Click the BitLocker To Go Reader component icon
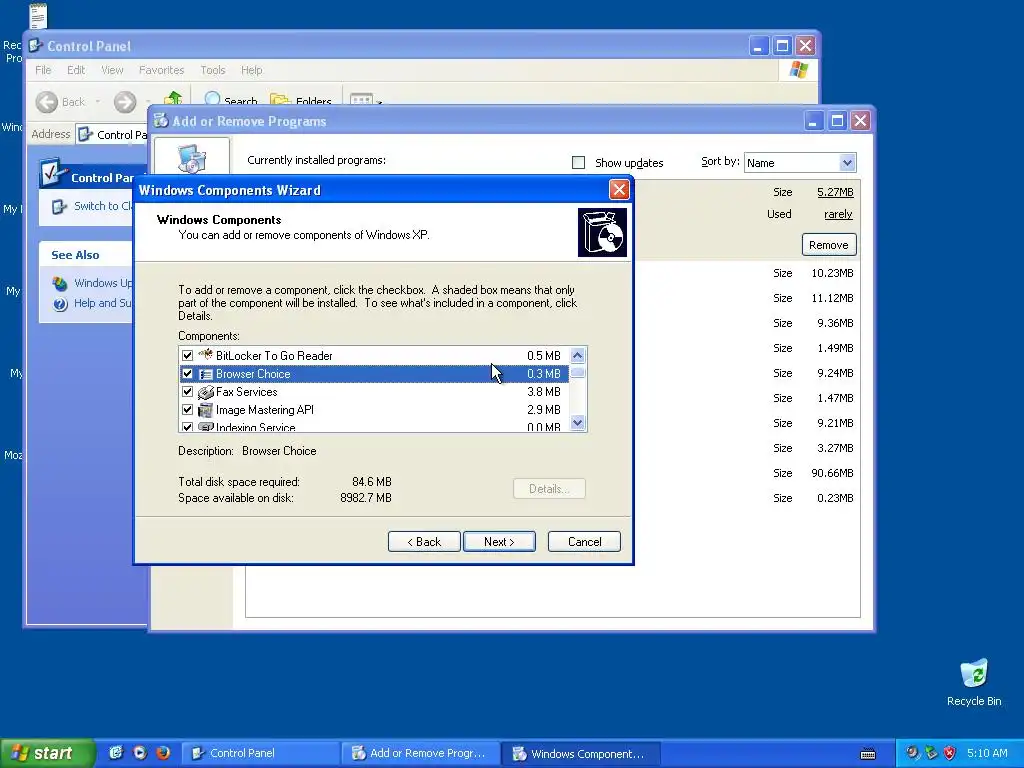Image resolution: width=1024 pixels, height=768 pixels. 206,355
